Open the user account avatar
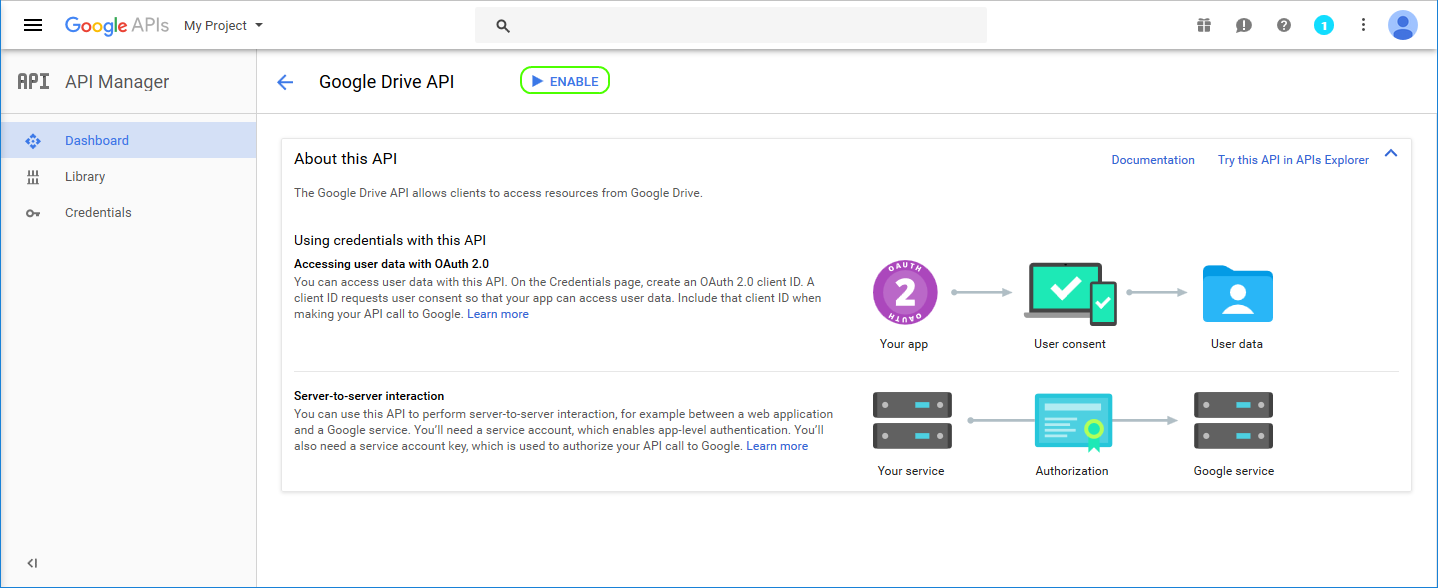Viewport: 1438px width, 588px height. click(1403, 25)
